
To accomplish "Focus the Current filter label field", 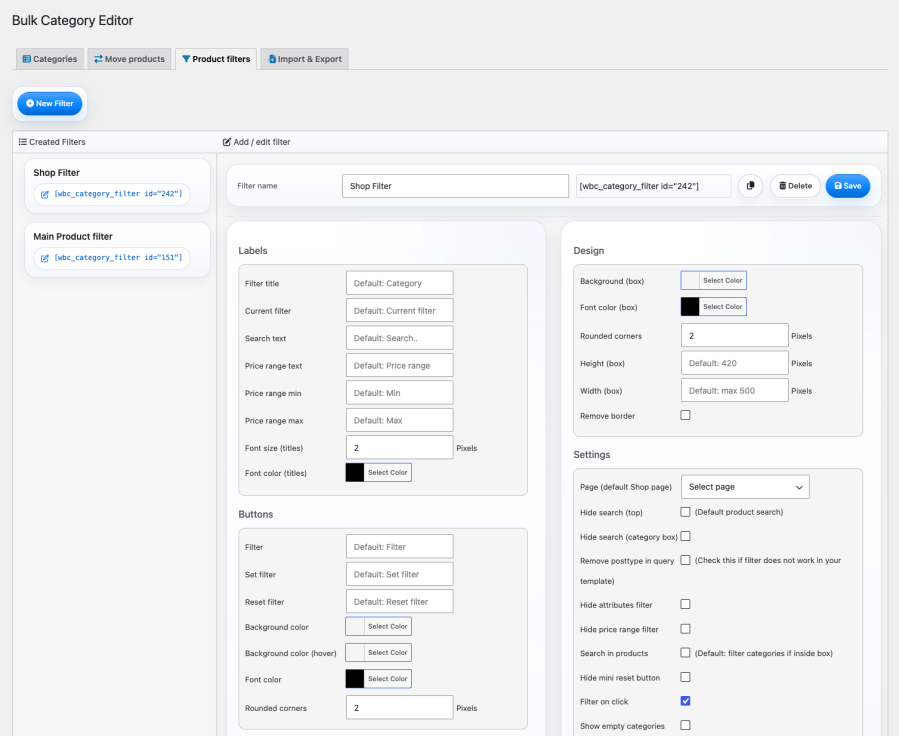I will pos(400,311).
